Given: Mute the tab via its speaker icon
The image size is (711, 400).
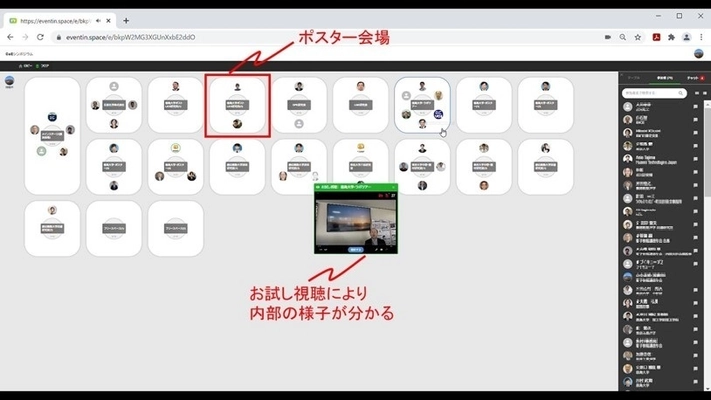Looking at the screenshot, I should (98, 21).
